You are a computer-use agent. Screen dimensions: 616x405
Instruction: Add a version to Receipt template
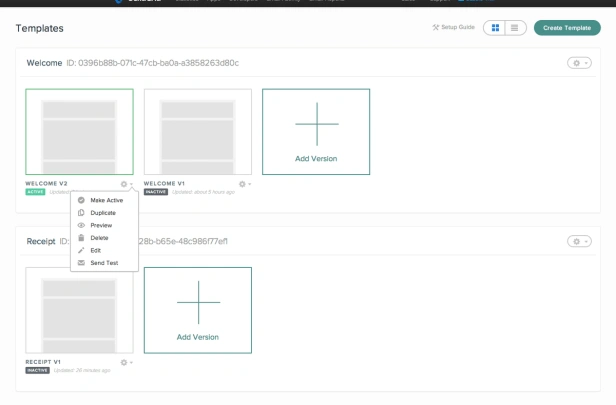click(x=198, y=310)
